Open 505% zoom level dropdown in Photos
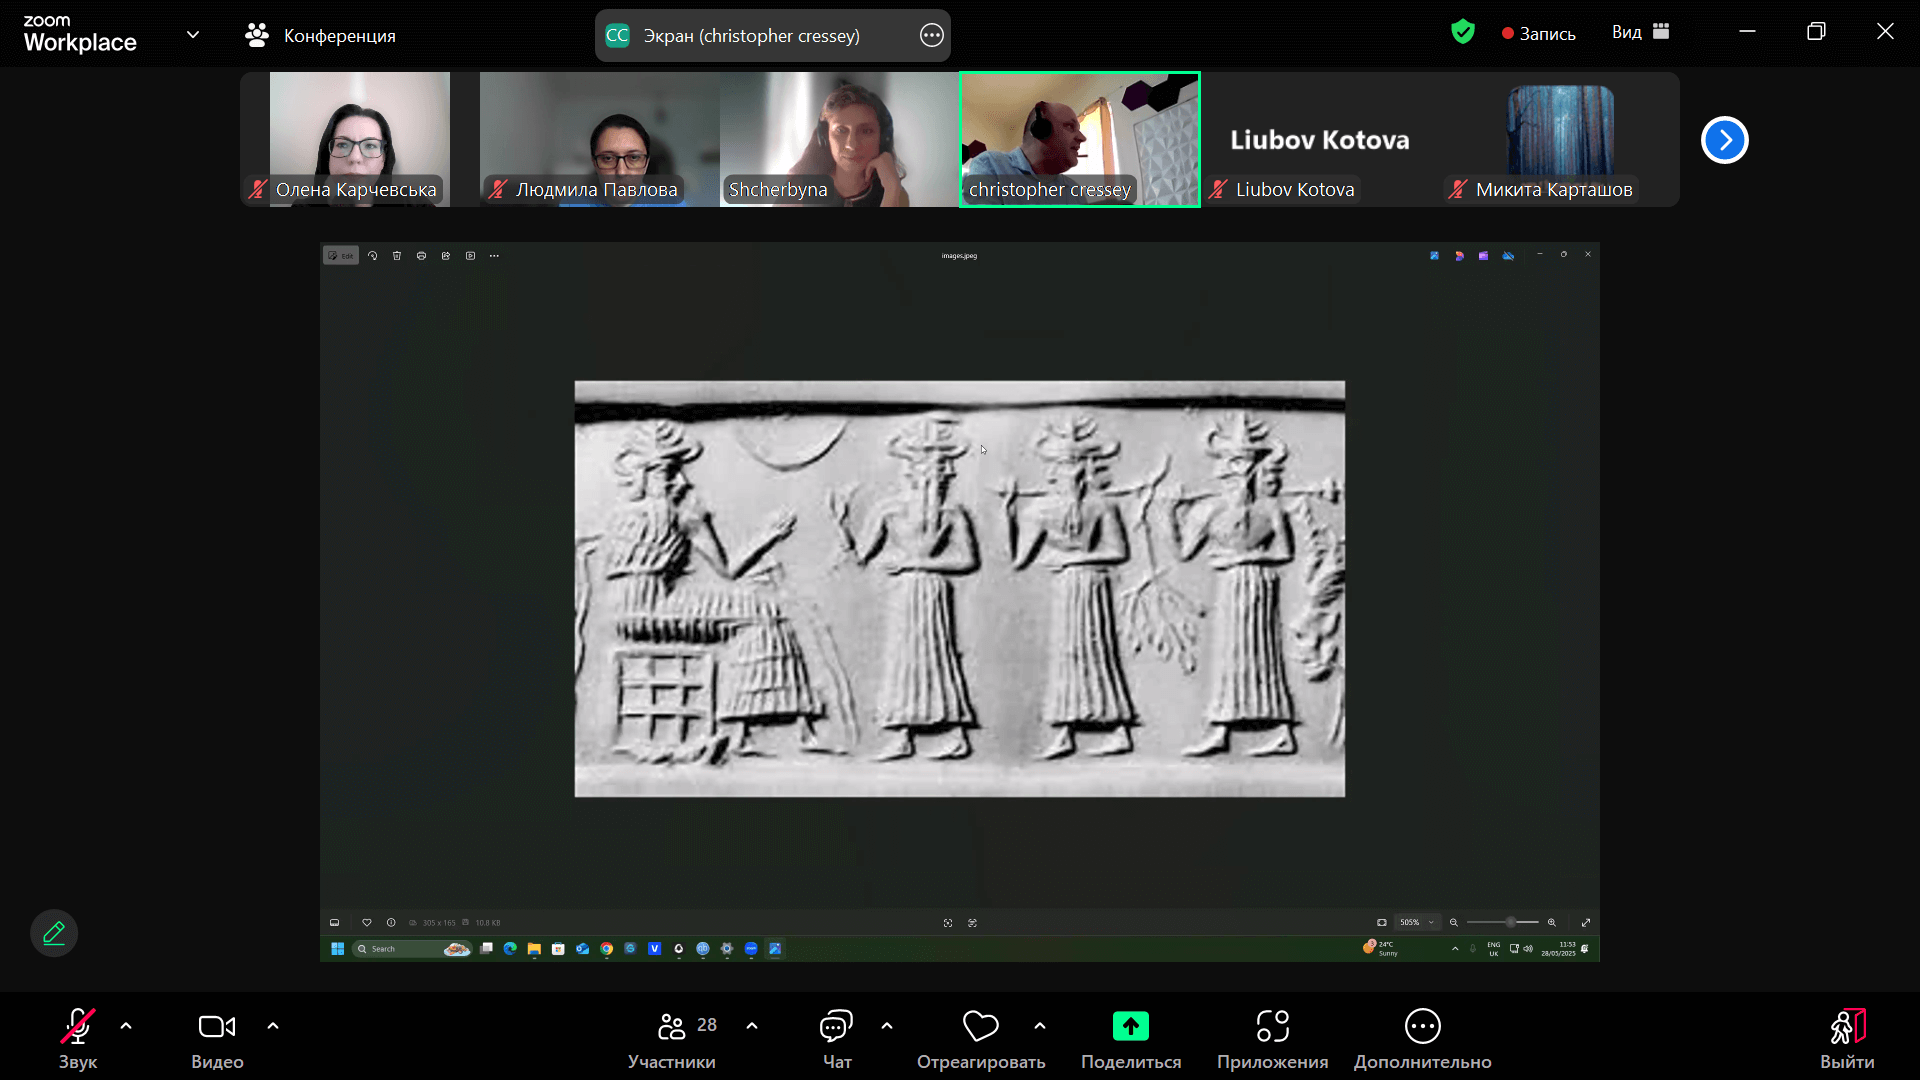1920x1080 pixels. click(1417, 923)
